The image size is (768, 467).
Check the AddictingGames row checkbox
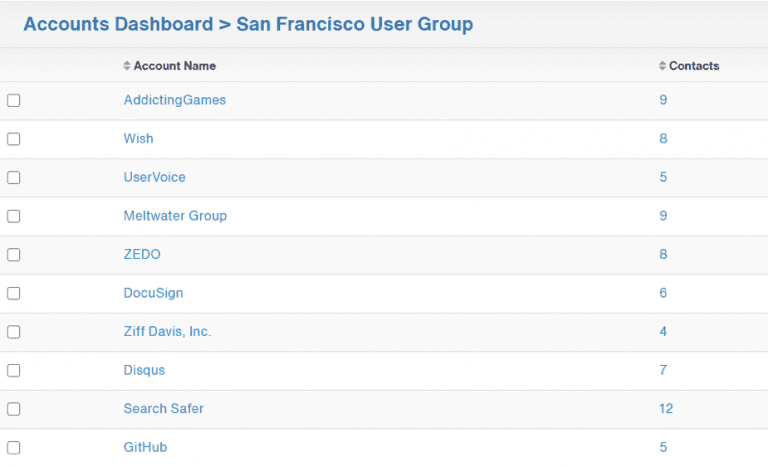pos(14,100)
